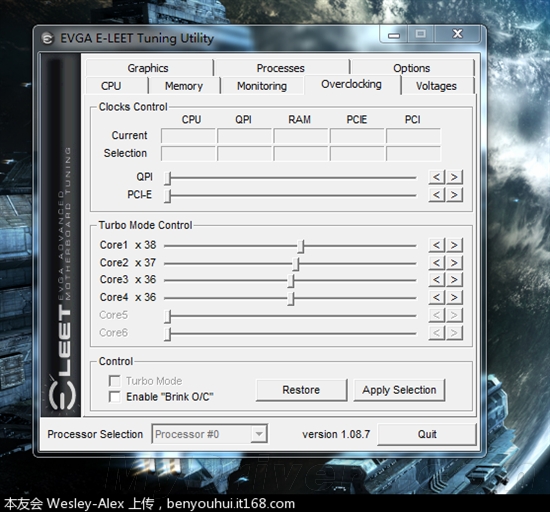Minimize the E-LEET window
550x512 pixels.
pyautogui.click(x=394, y=35)
